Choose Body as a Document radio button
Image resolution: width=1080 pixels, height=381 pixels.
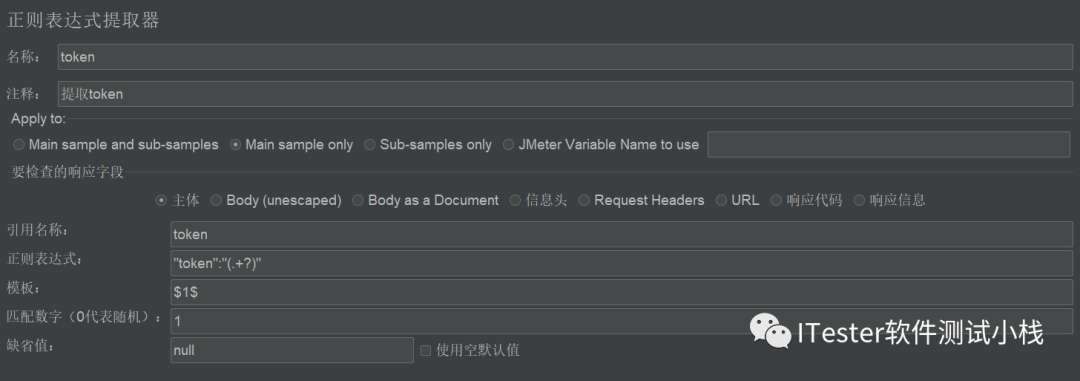(x=357, y=200)
